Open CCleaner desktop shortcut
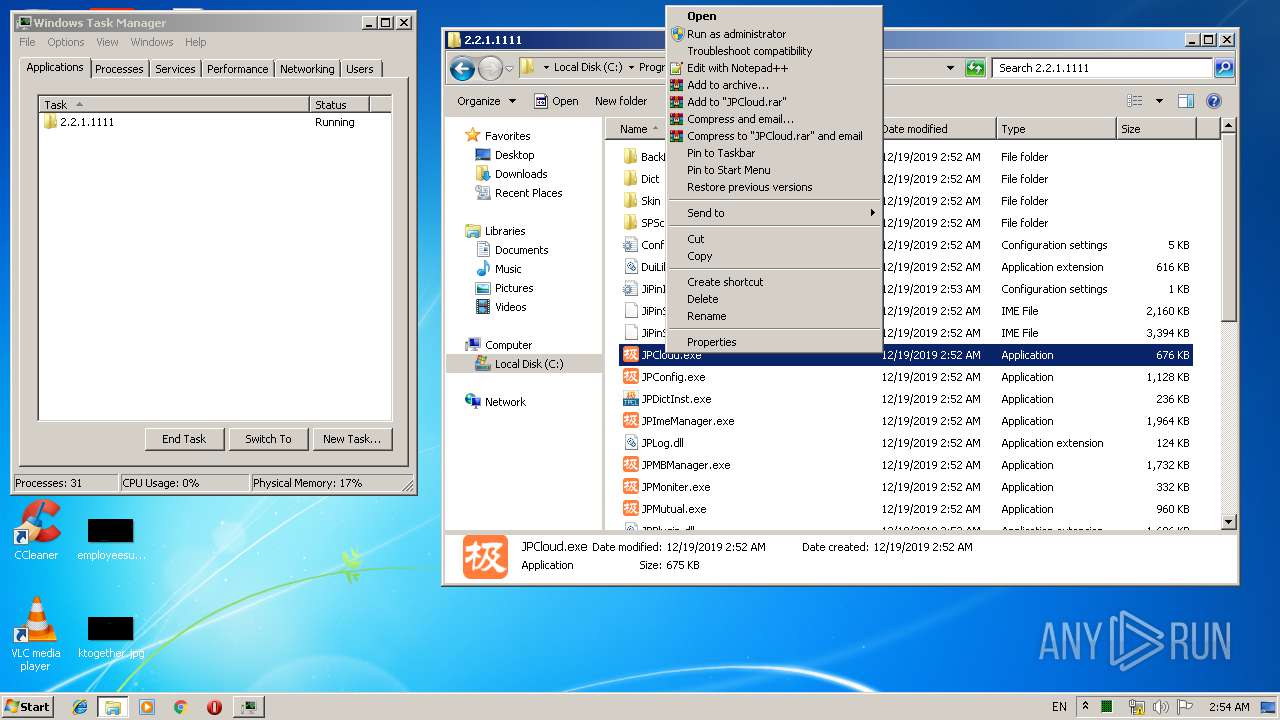The width and height of the screenshot is (1280, 720). pyautogui.click(x=36, y=530)
